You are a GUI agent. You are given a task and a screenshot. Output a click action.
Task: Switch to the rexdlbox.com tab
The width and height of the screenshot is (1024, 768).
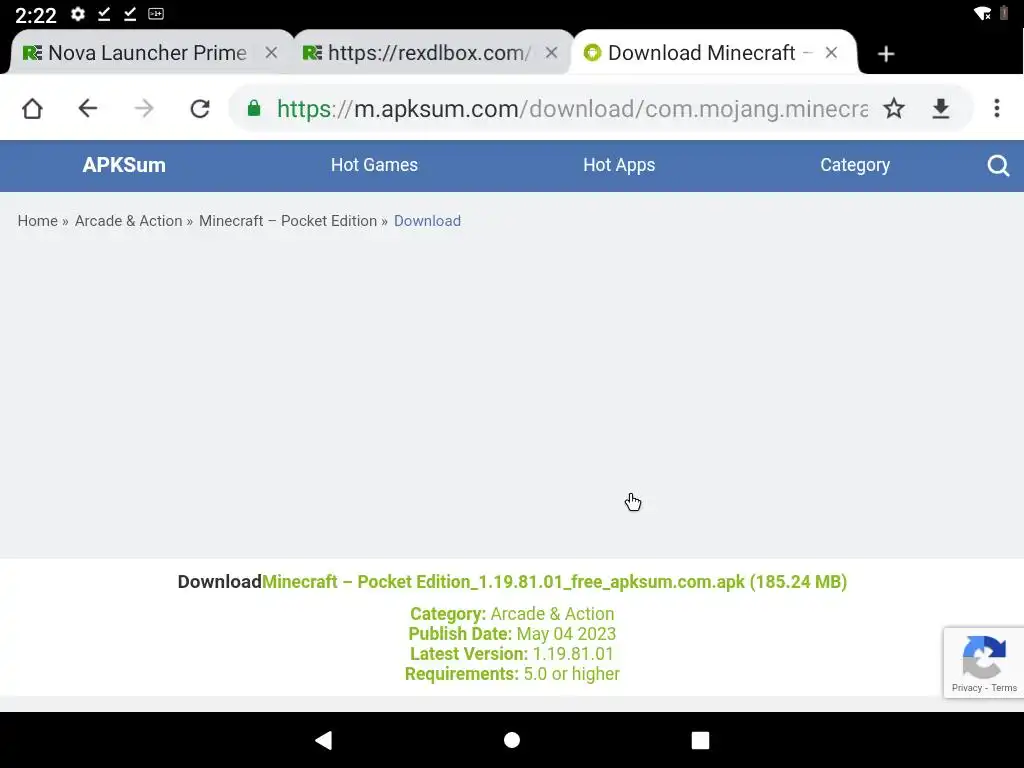pyautogui.click(x=429, y=53)
